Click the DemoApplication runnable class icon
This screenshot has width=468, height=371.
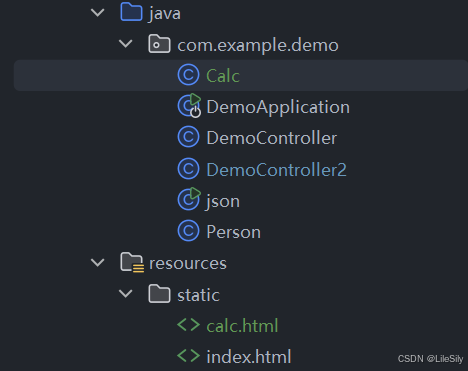(x=189, y=106)
